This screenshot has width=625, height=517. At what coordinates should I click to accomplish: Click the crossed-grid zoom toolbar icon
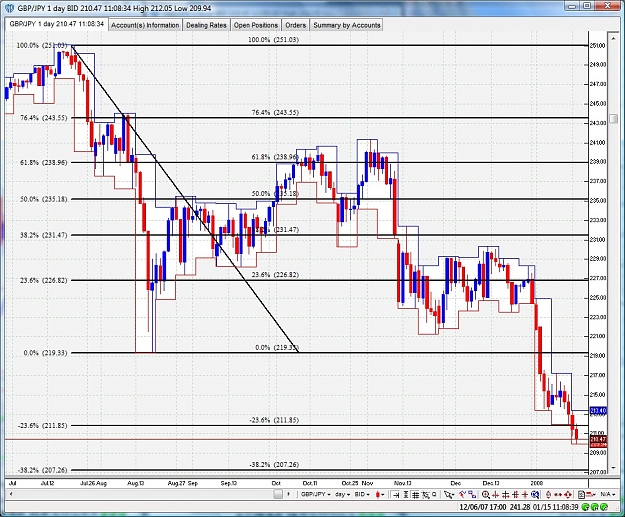tap(426, 495)
